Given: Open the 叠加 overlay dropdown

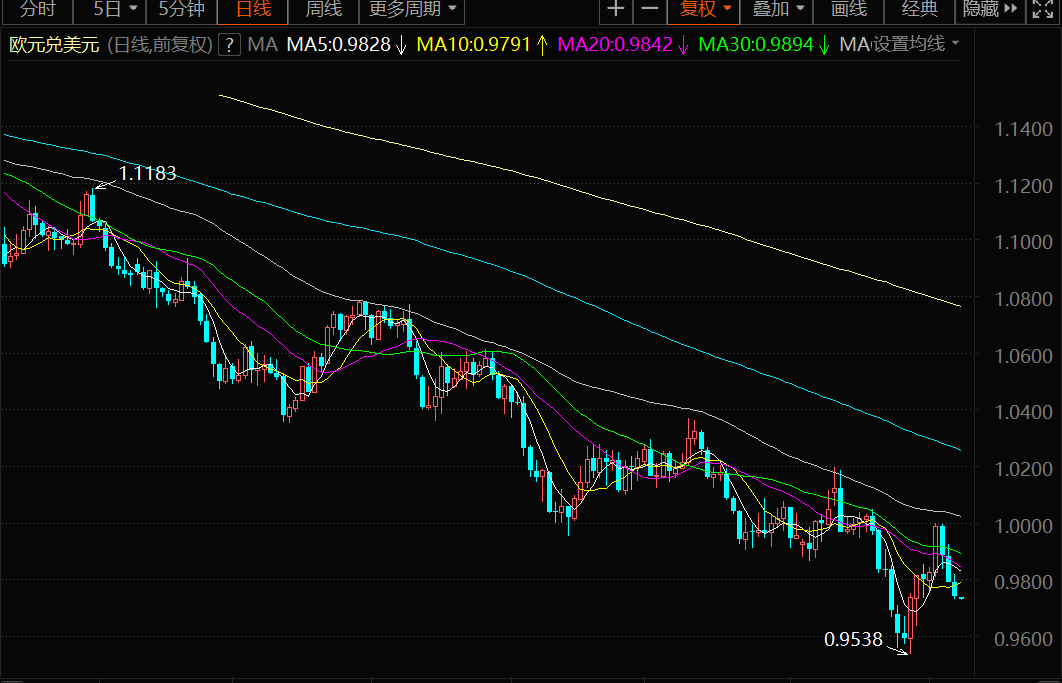Looking at the screenshot, I should [778, 9].
